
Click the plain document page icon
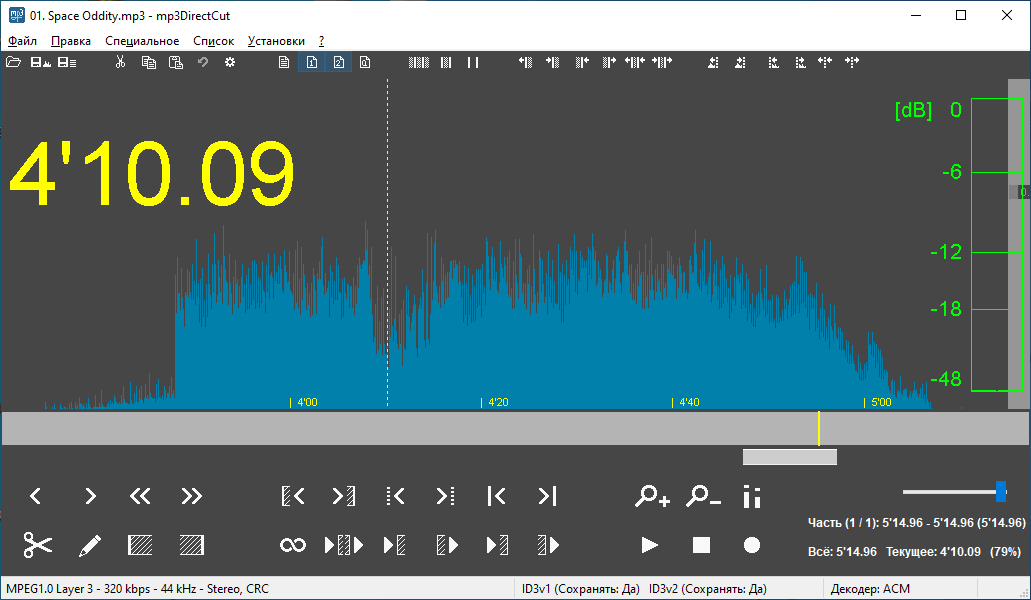point(284,62)
